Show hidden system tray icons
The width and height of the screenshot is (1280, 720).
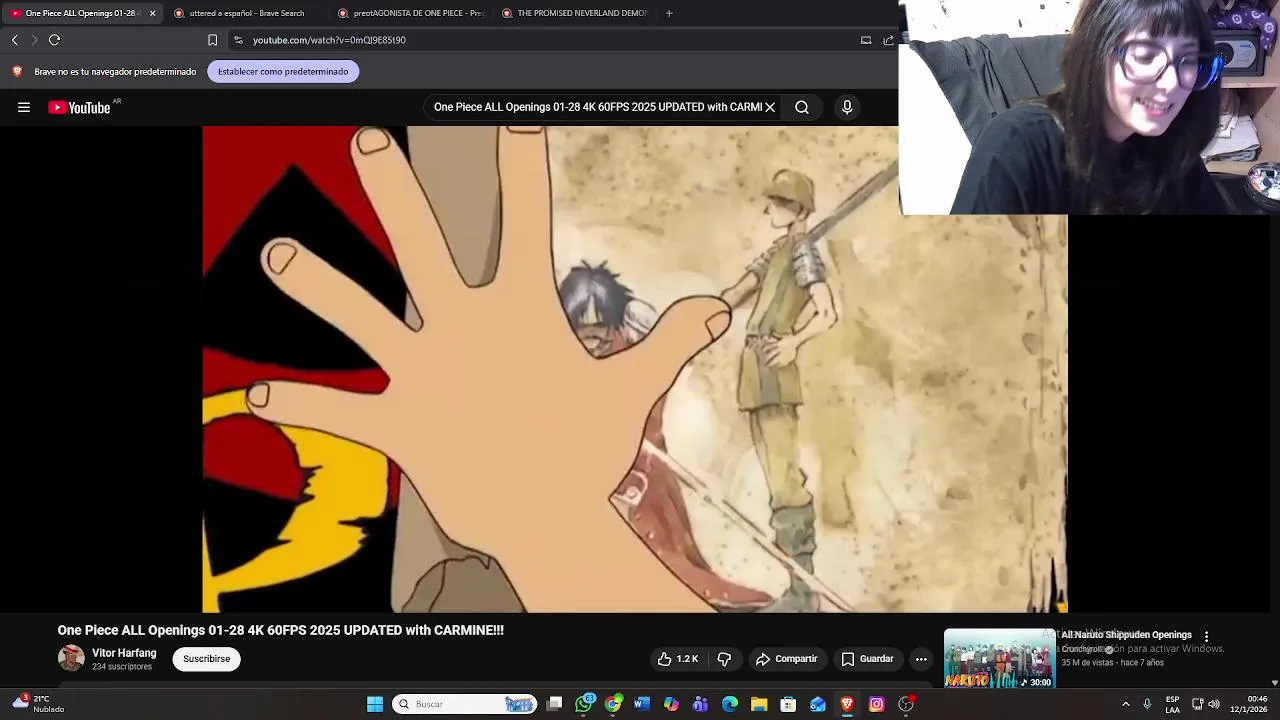click(1126, 704)
